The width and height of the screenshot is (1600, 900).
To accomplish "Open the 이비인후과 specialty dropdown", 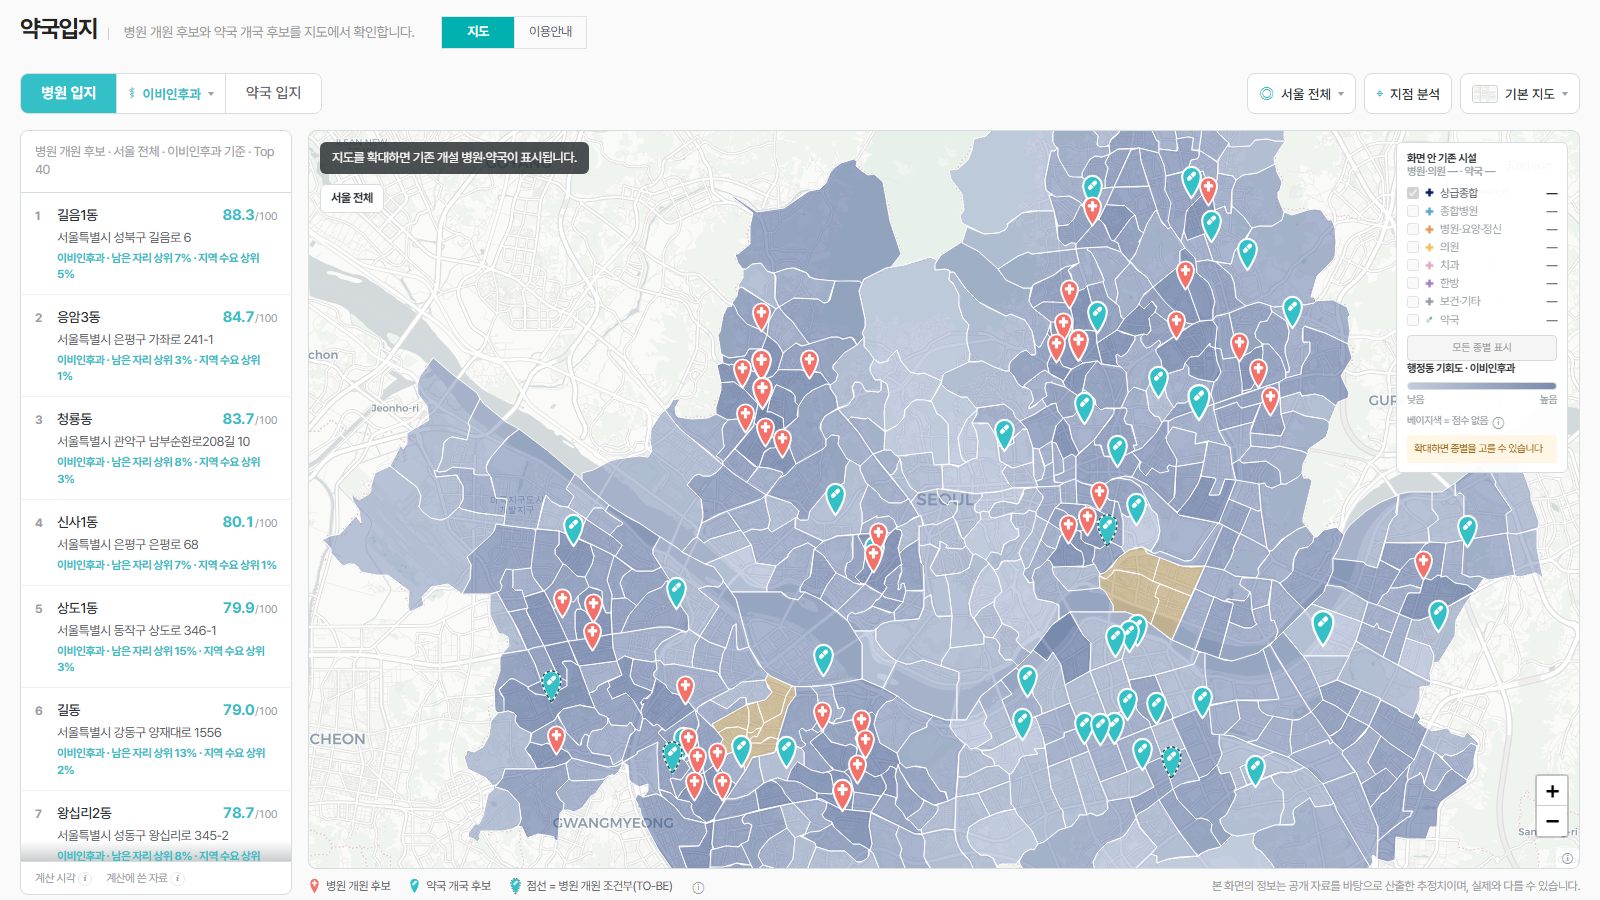I will click(x=171, y=93).
